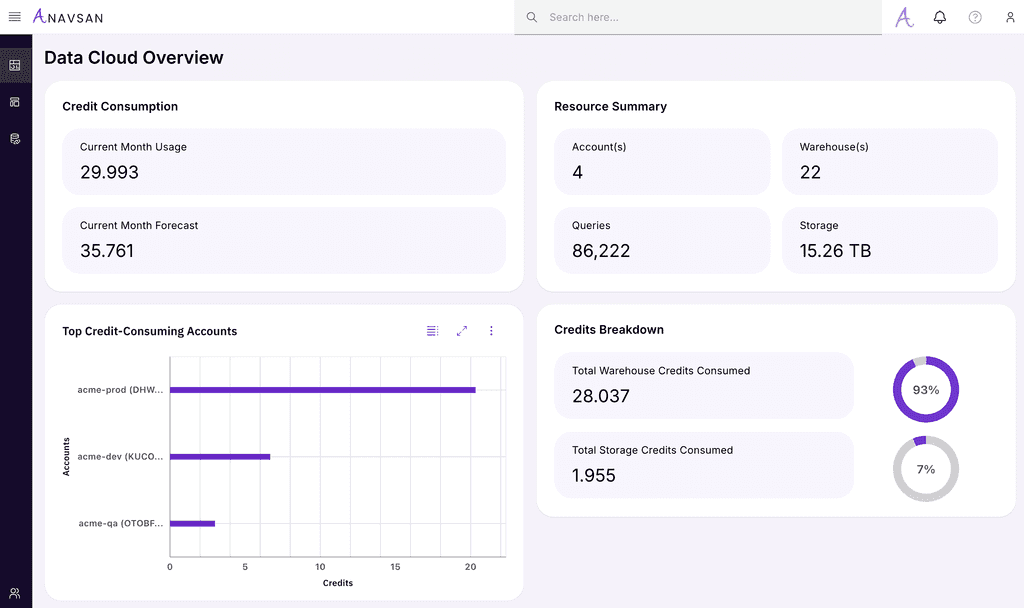
Task: Open the help question-mark icon
Action: pyautogui.click(x=975, y=17)
